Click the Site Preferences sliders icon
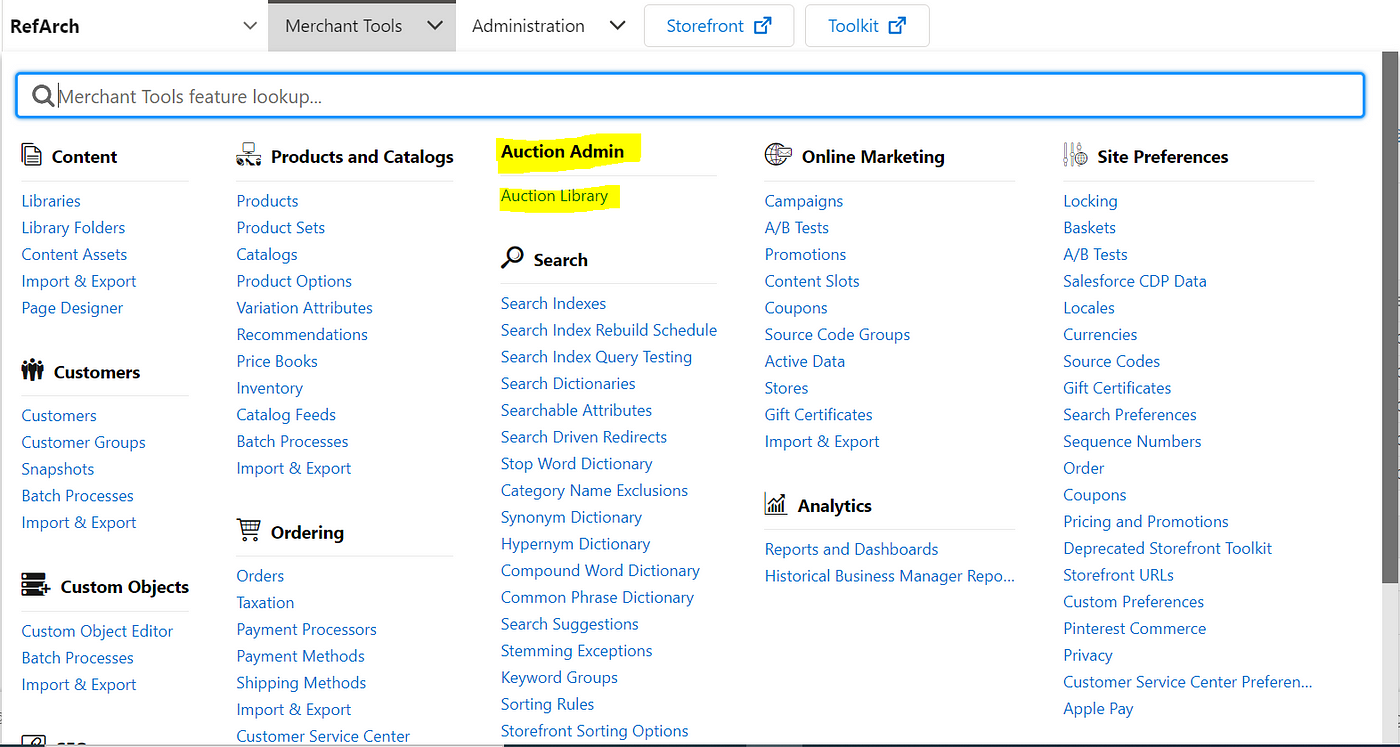This screenshot has width=1400, height=747. [x=1075, y=155]
